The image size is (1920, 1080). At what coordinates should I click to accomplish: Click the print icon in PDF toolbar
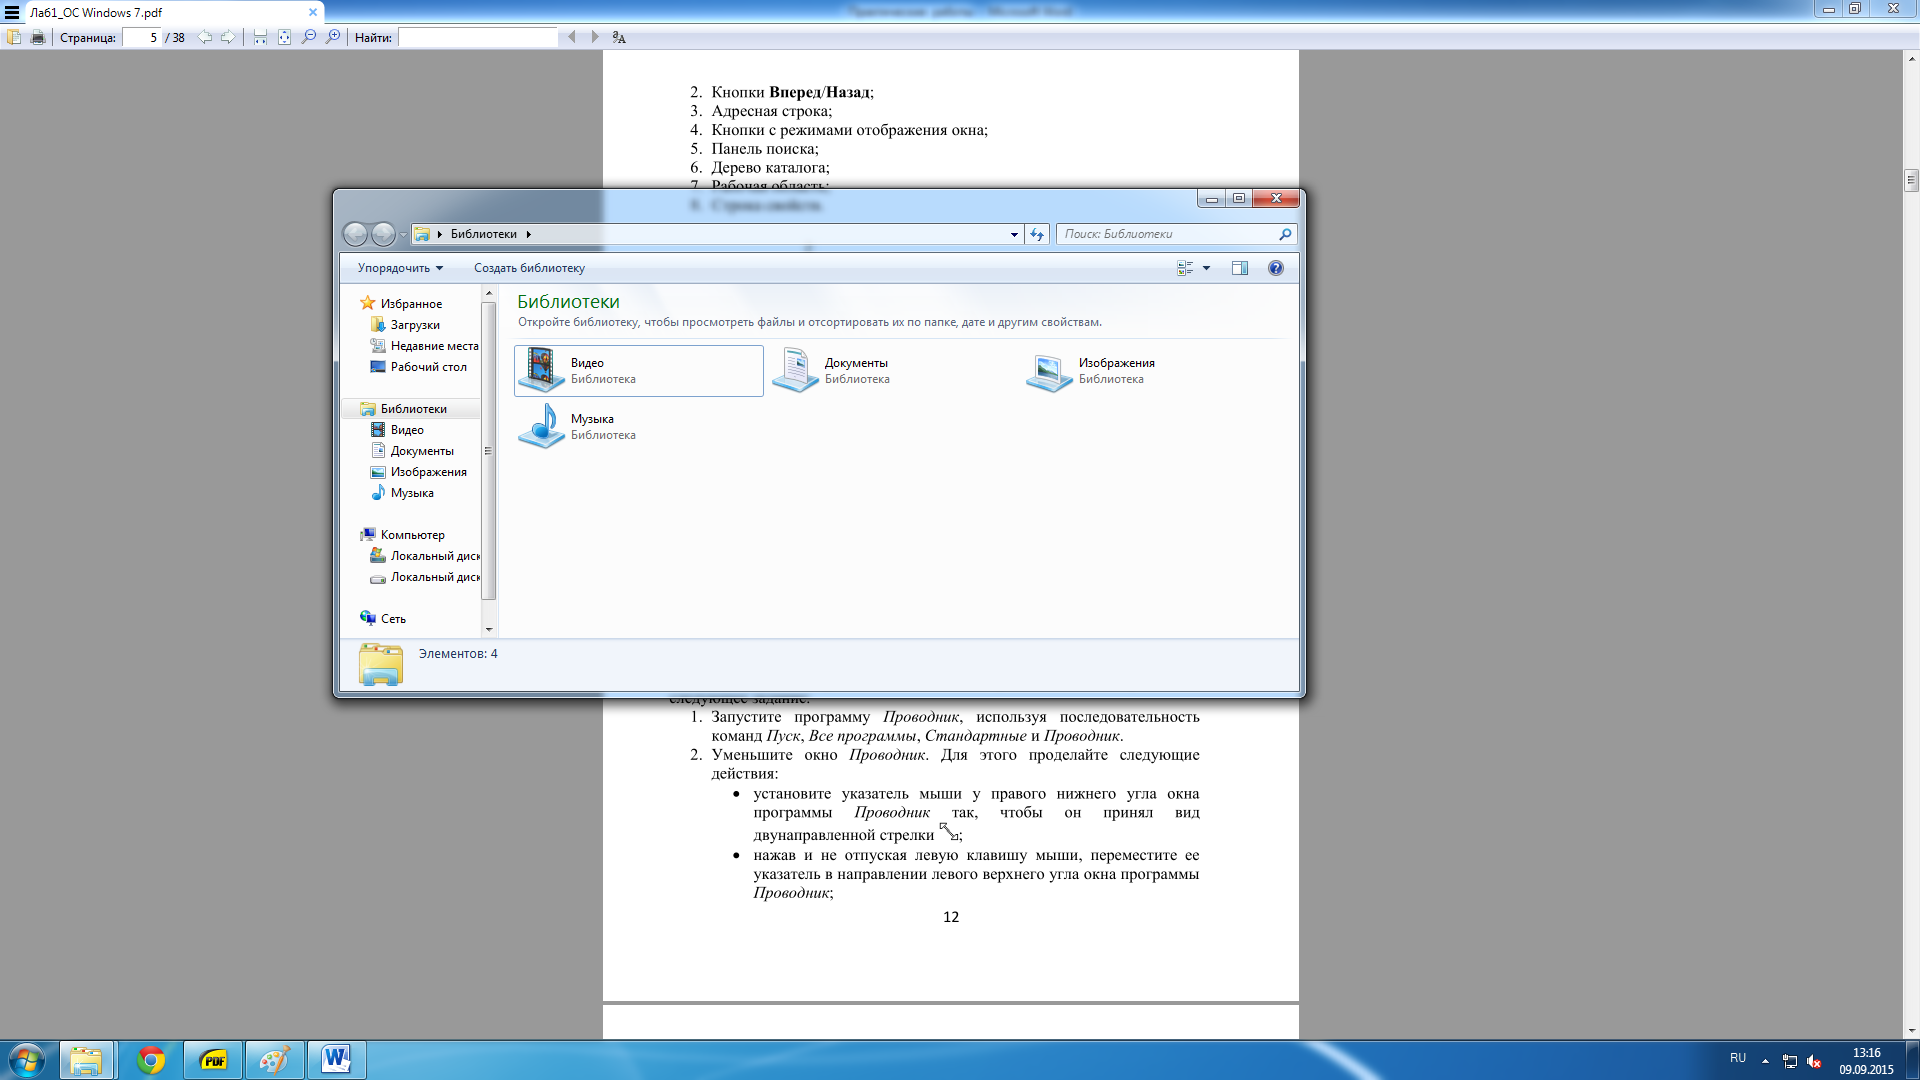click(x=38, y=37)
